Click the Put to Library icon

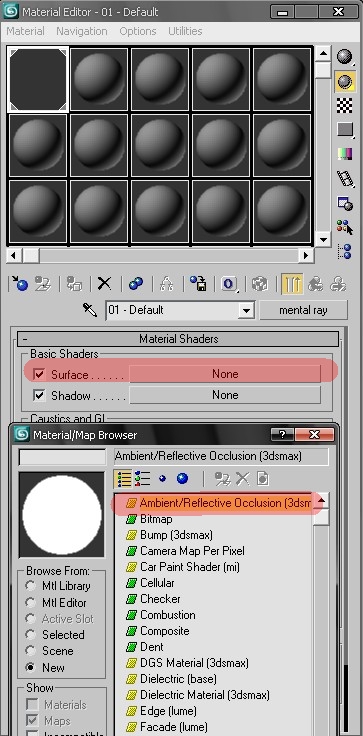point(198,284)
